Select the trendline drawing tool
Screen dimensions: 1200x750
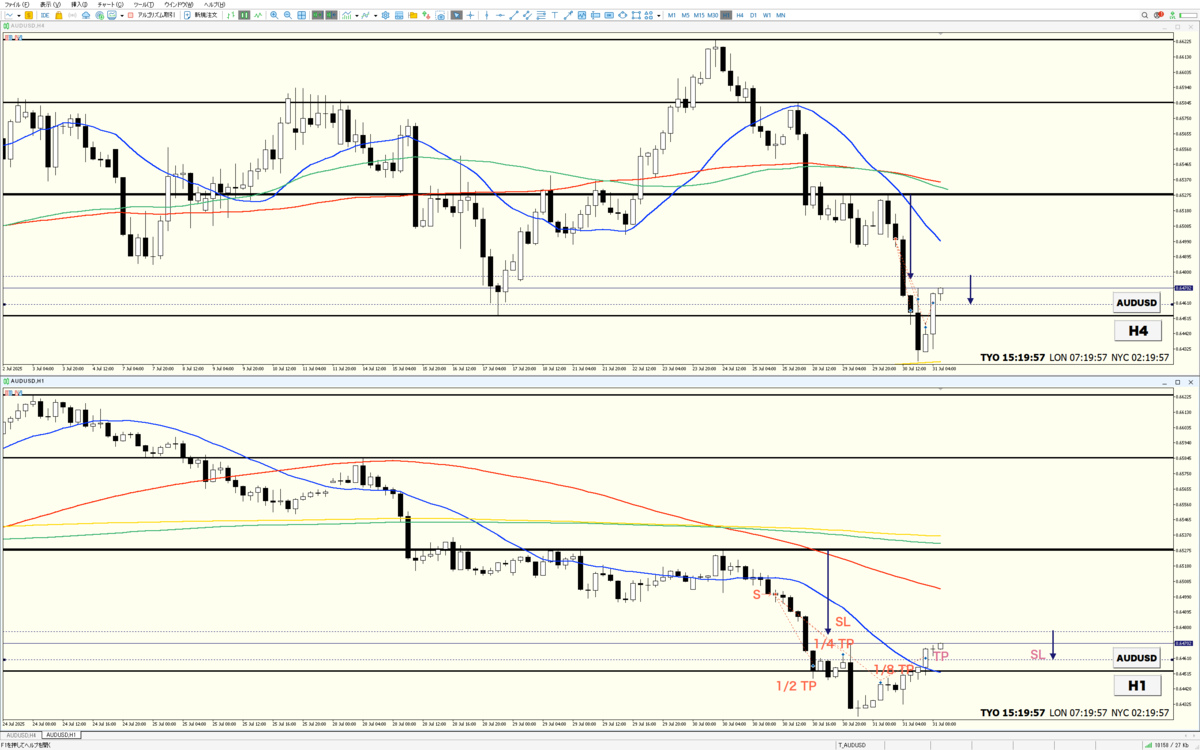tap(514, 15)
